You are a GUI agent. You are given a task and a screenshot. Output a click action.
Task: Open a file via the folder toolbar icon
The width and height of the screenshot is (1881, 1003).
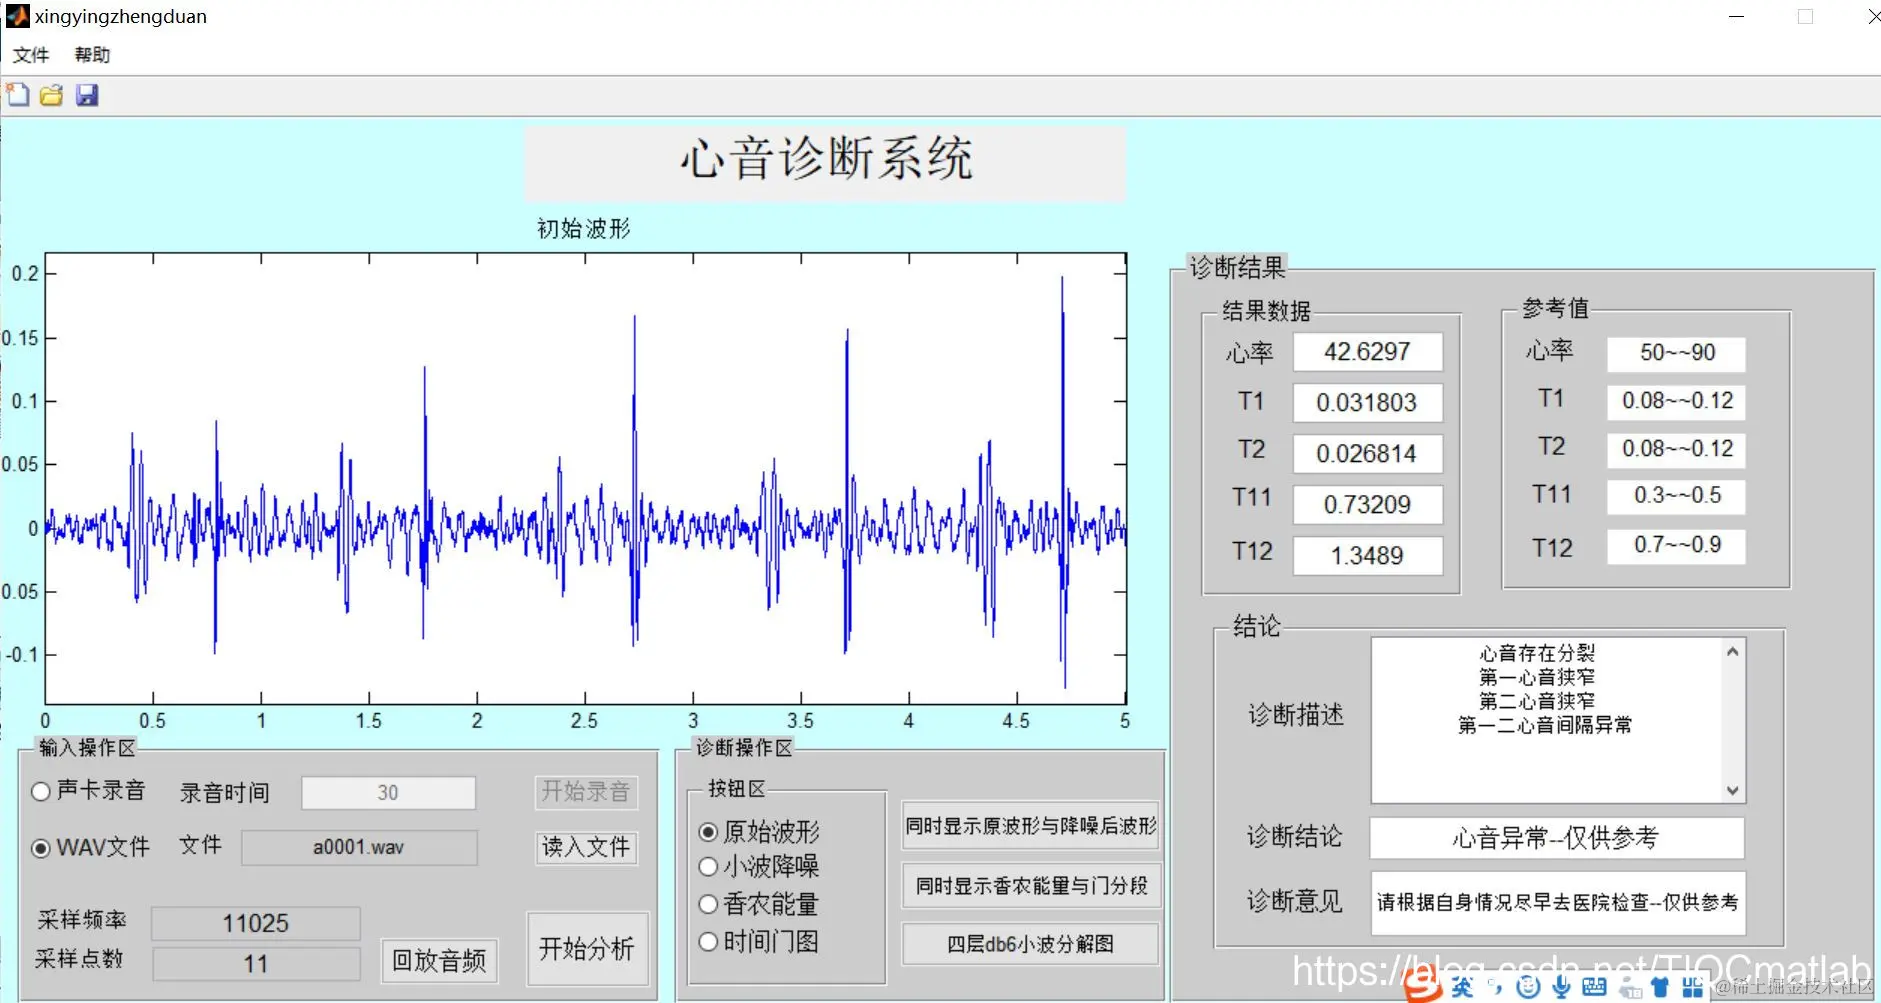point(51,95)
